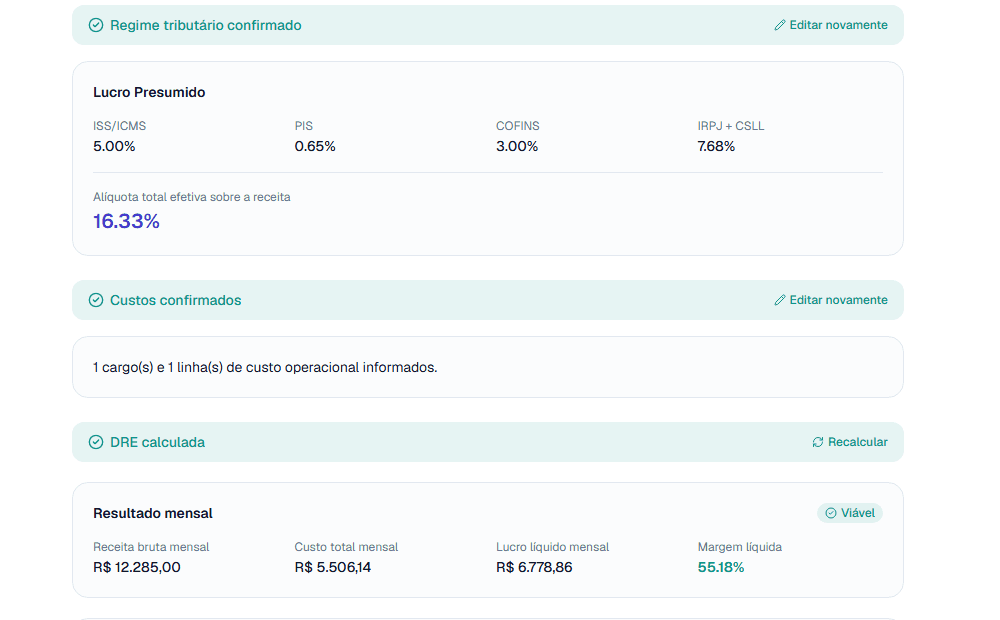Image resolution: width=1000 pixels, height=620 pixels.
Task: Click the 5.00% ISS/ICMS value
Action: [x=114, y=146]
